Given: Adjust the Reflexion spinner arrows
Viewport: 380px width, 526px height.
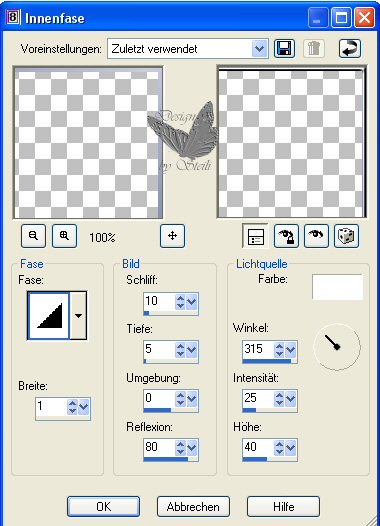Looking at the screenshot, I should coord(180,448).
